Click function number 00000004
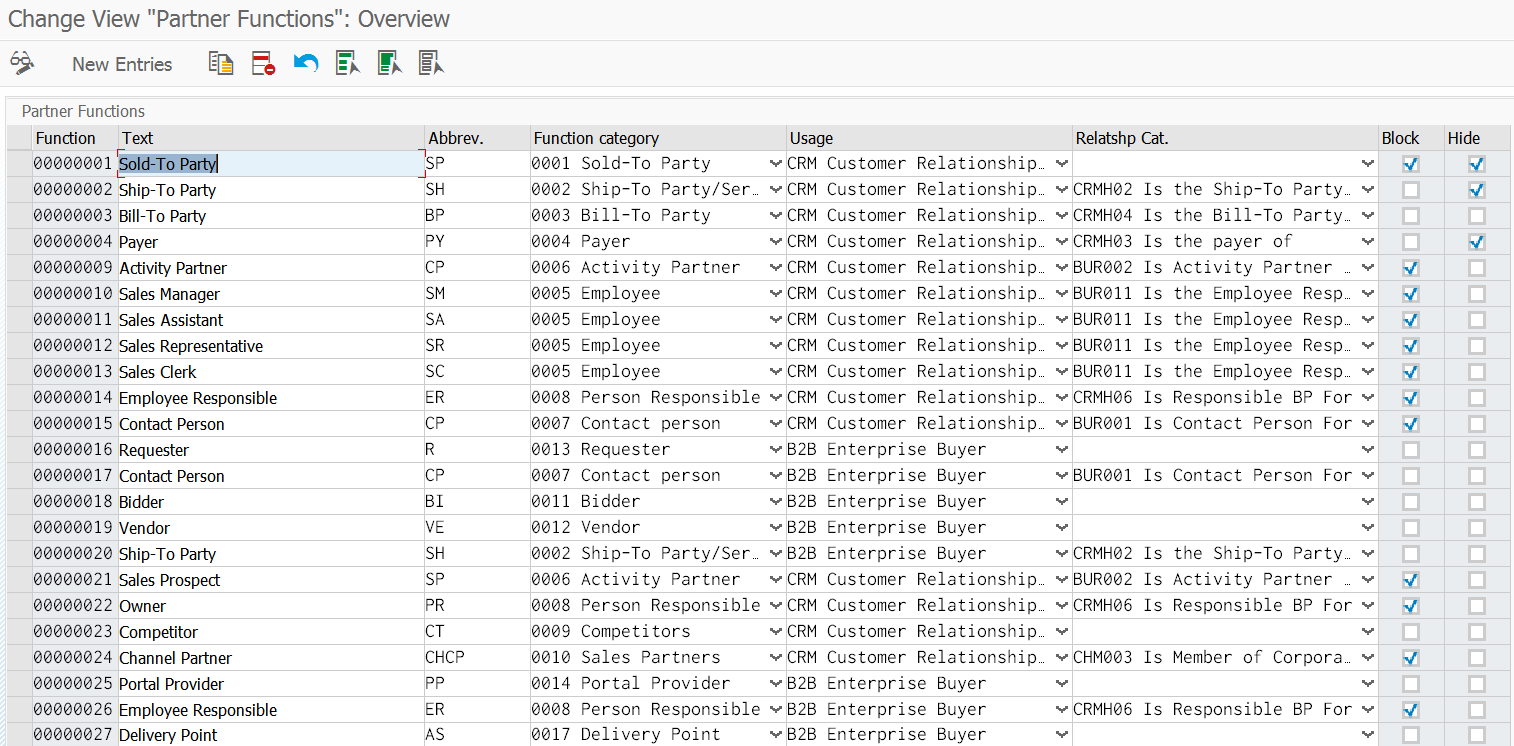Viewport: 1514px width, 746px height. pos(75,242)
